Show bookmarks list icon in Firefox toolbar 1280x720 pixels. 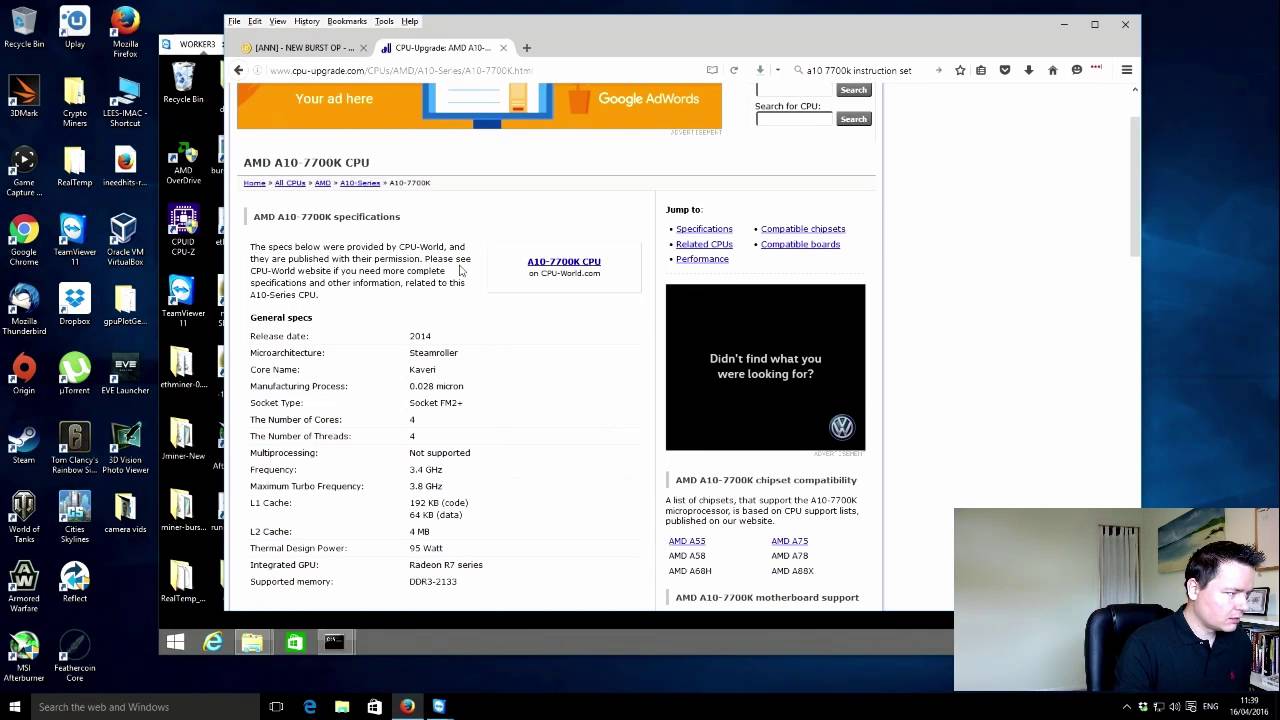pyautogui.click(x=981, y=70)
